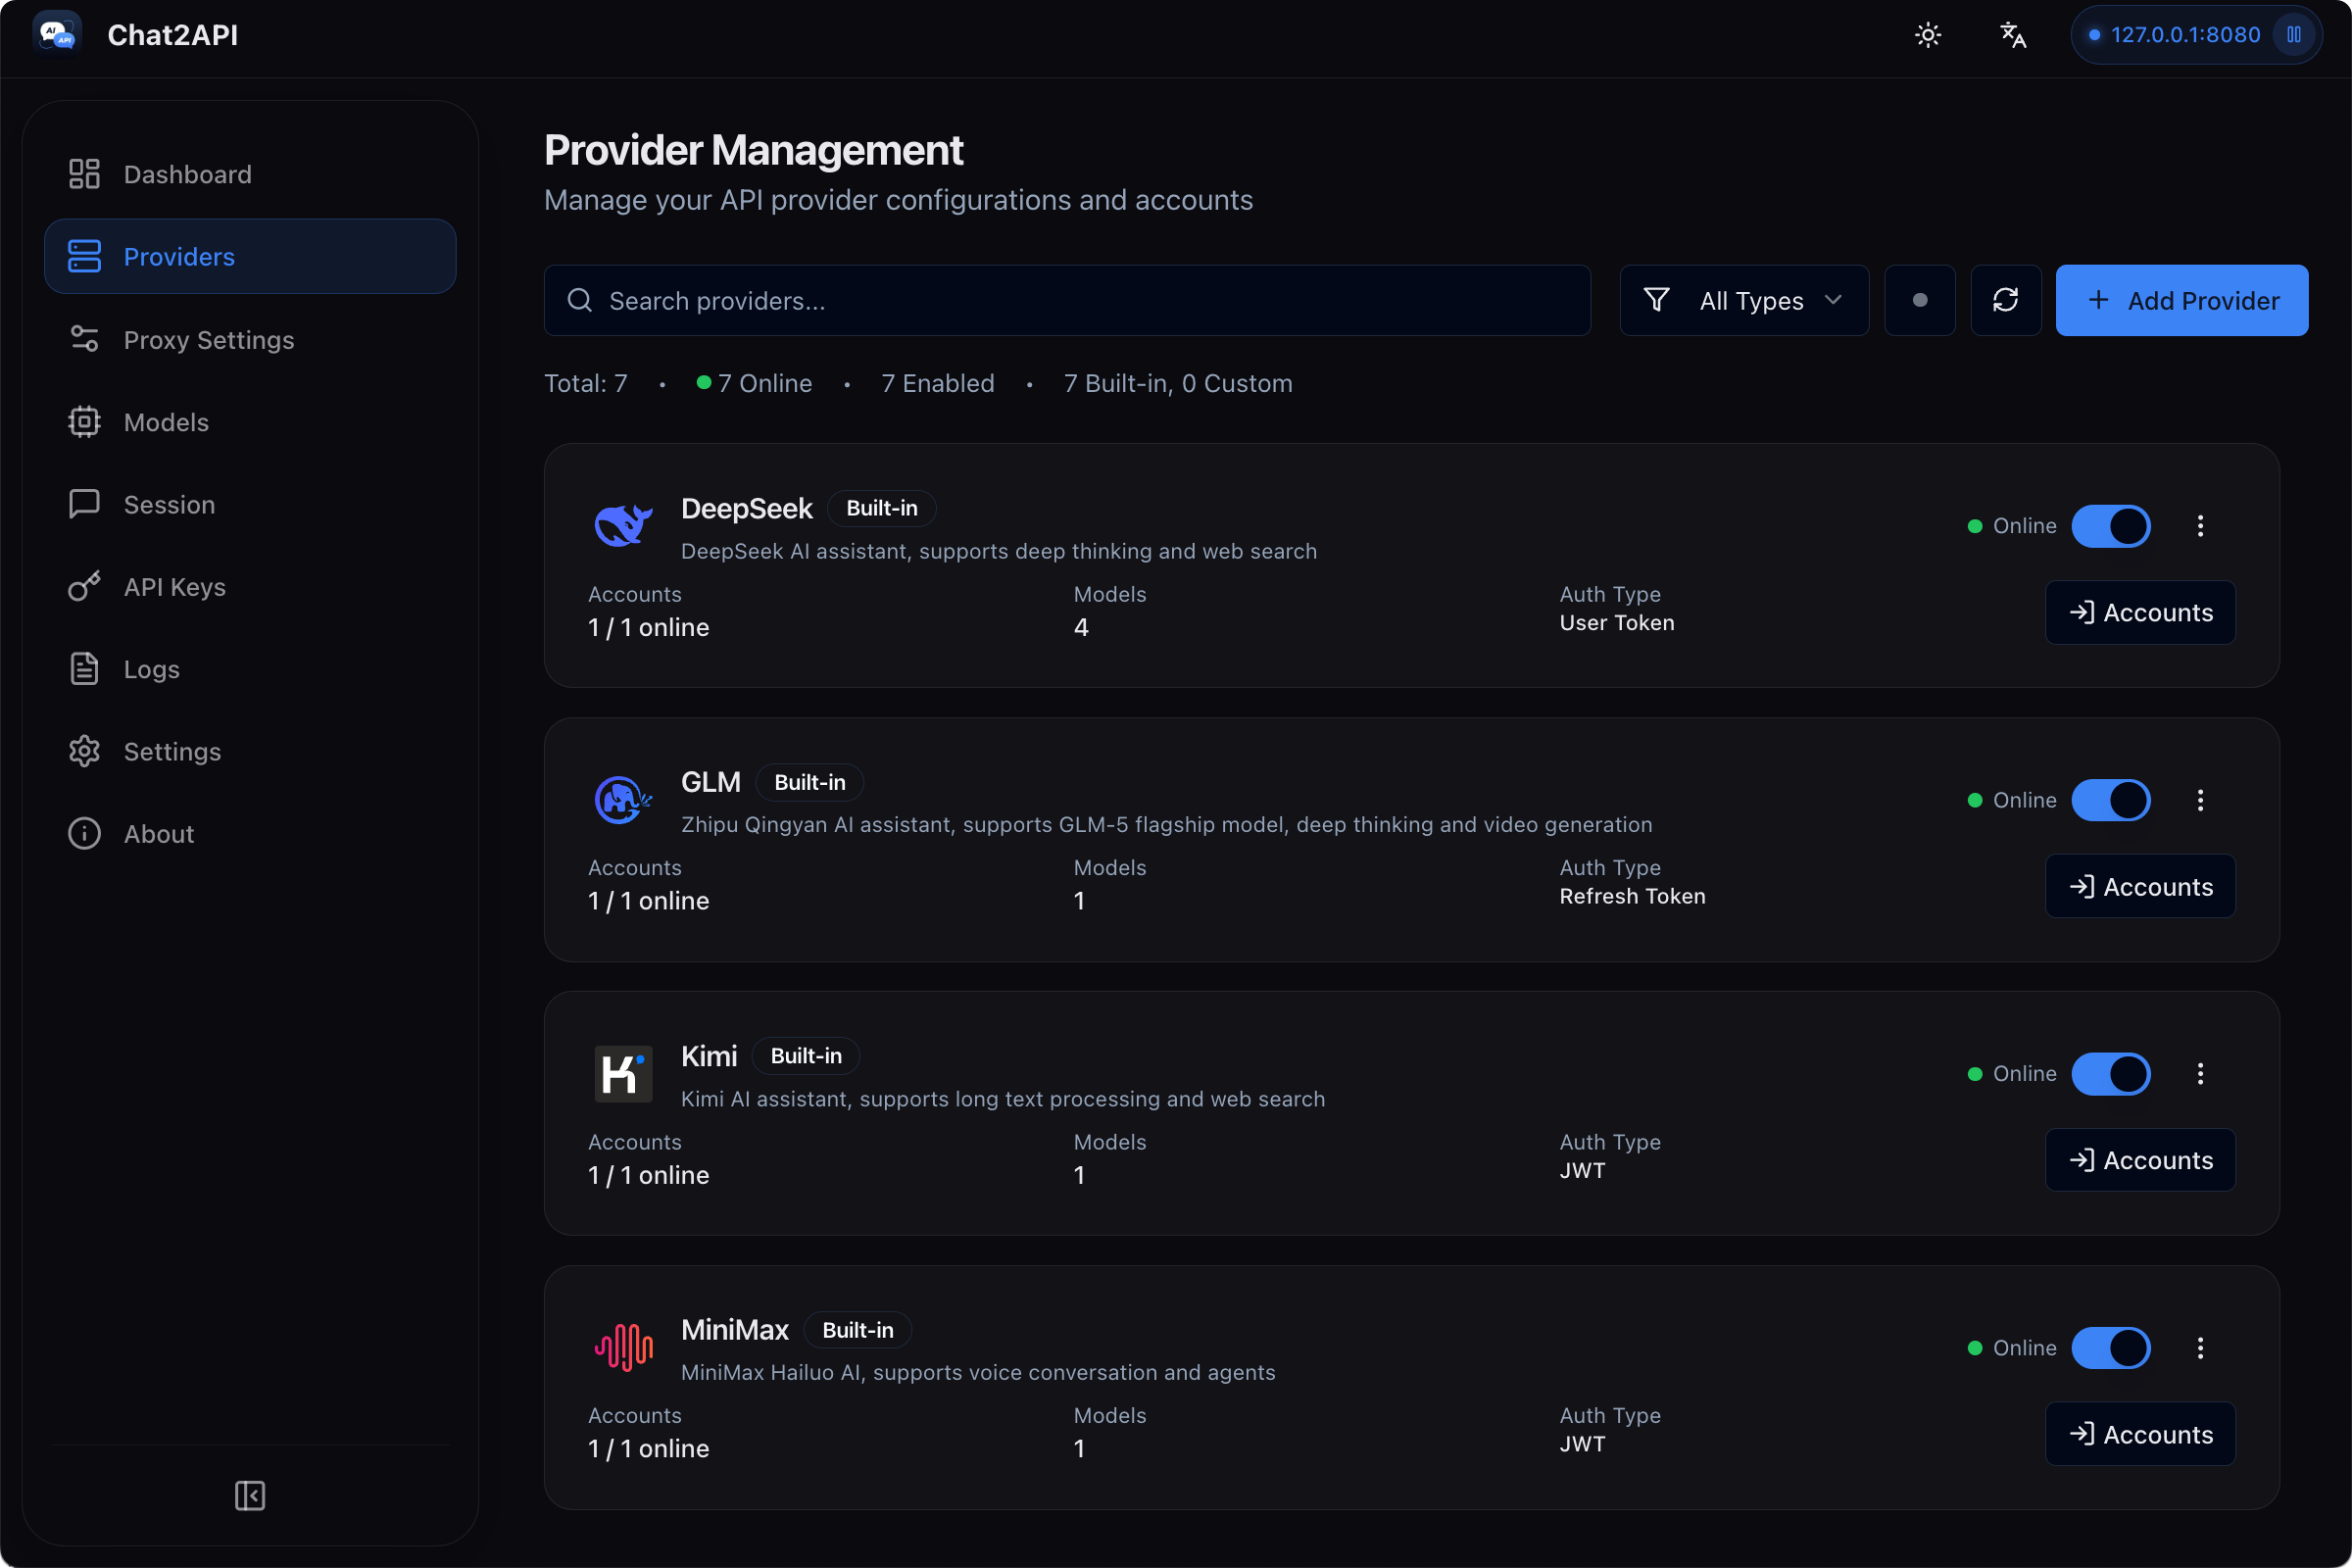Click the '7 Enabled' summary text

click(938, 383)
